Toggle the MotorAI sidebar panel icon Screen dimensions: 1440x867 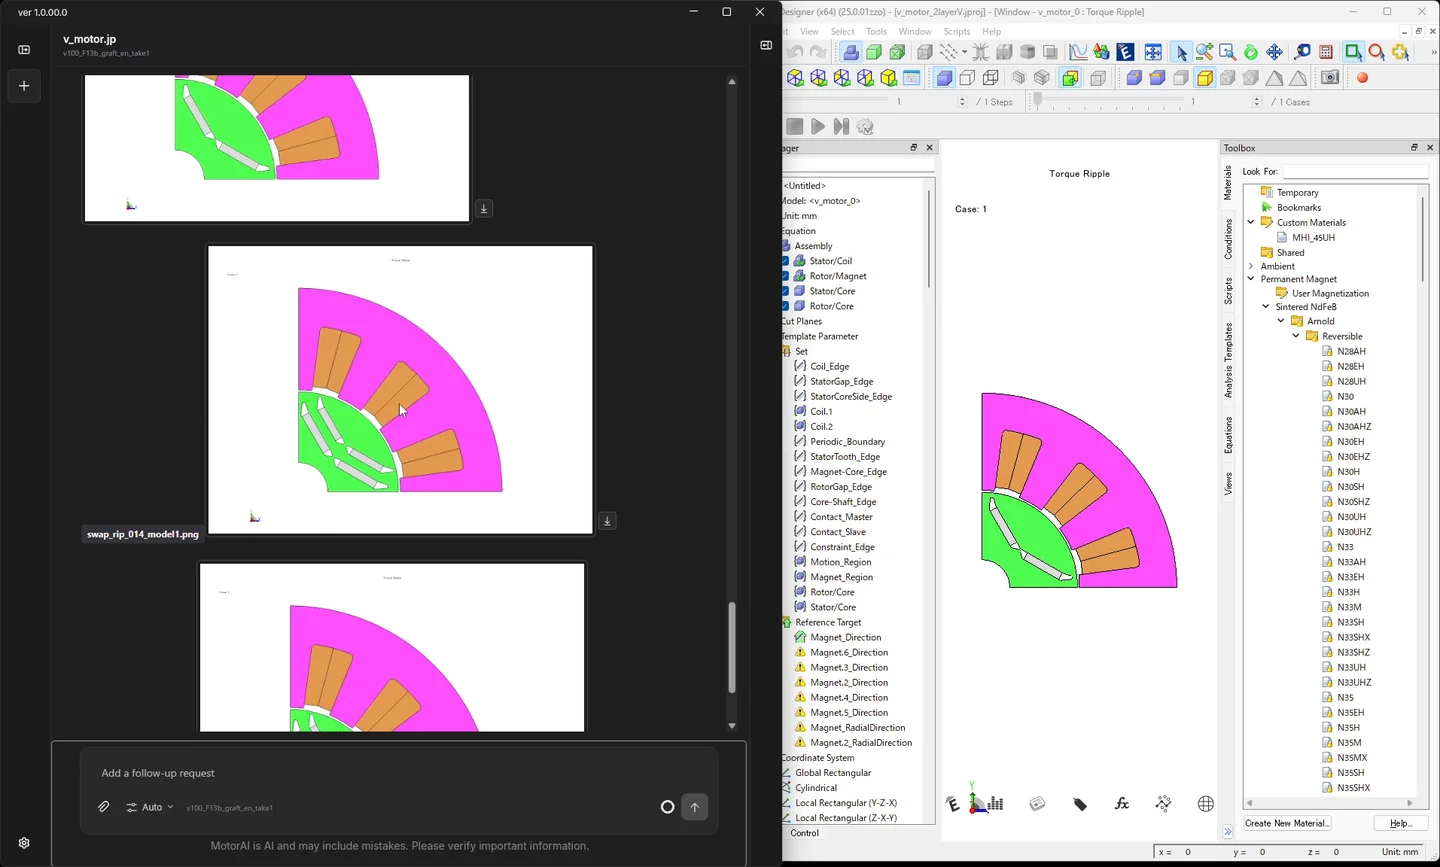coord(24,49)
